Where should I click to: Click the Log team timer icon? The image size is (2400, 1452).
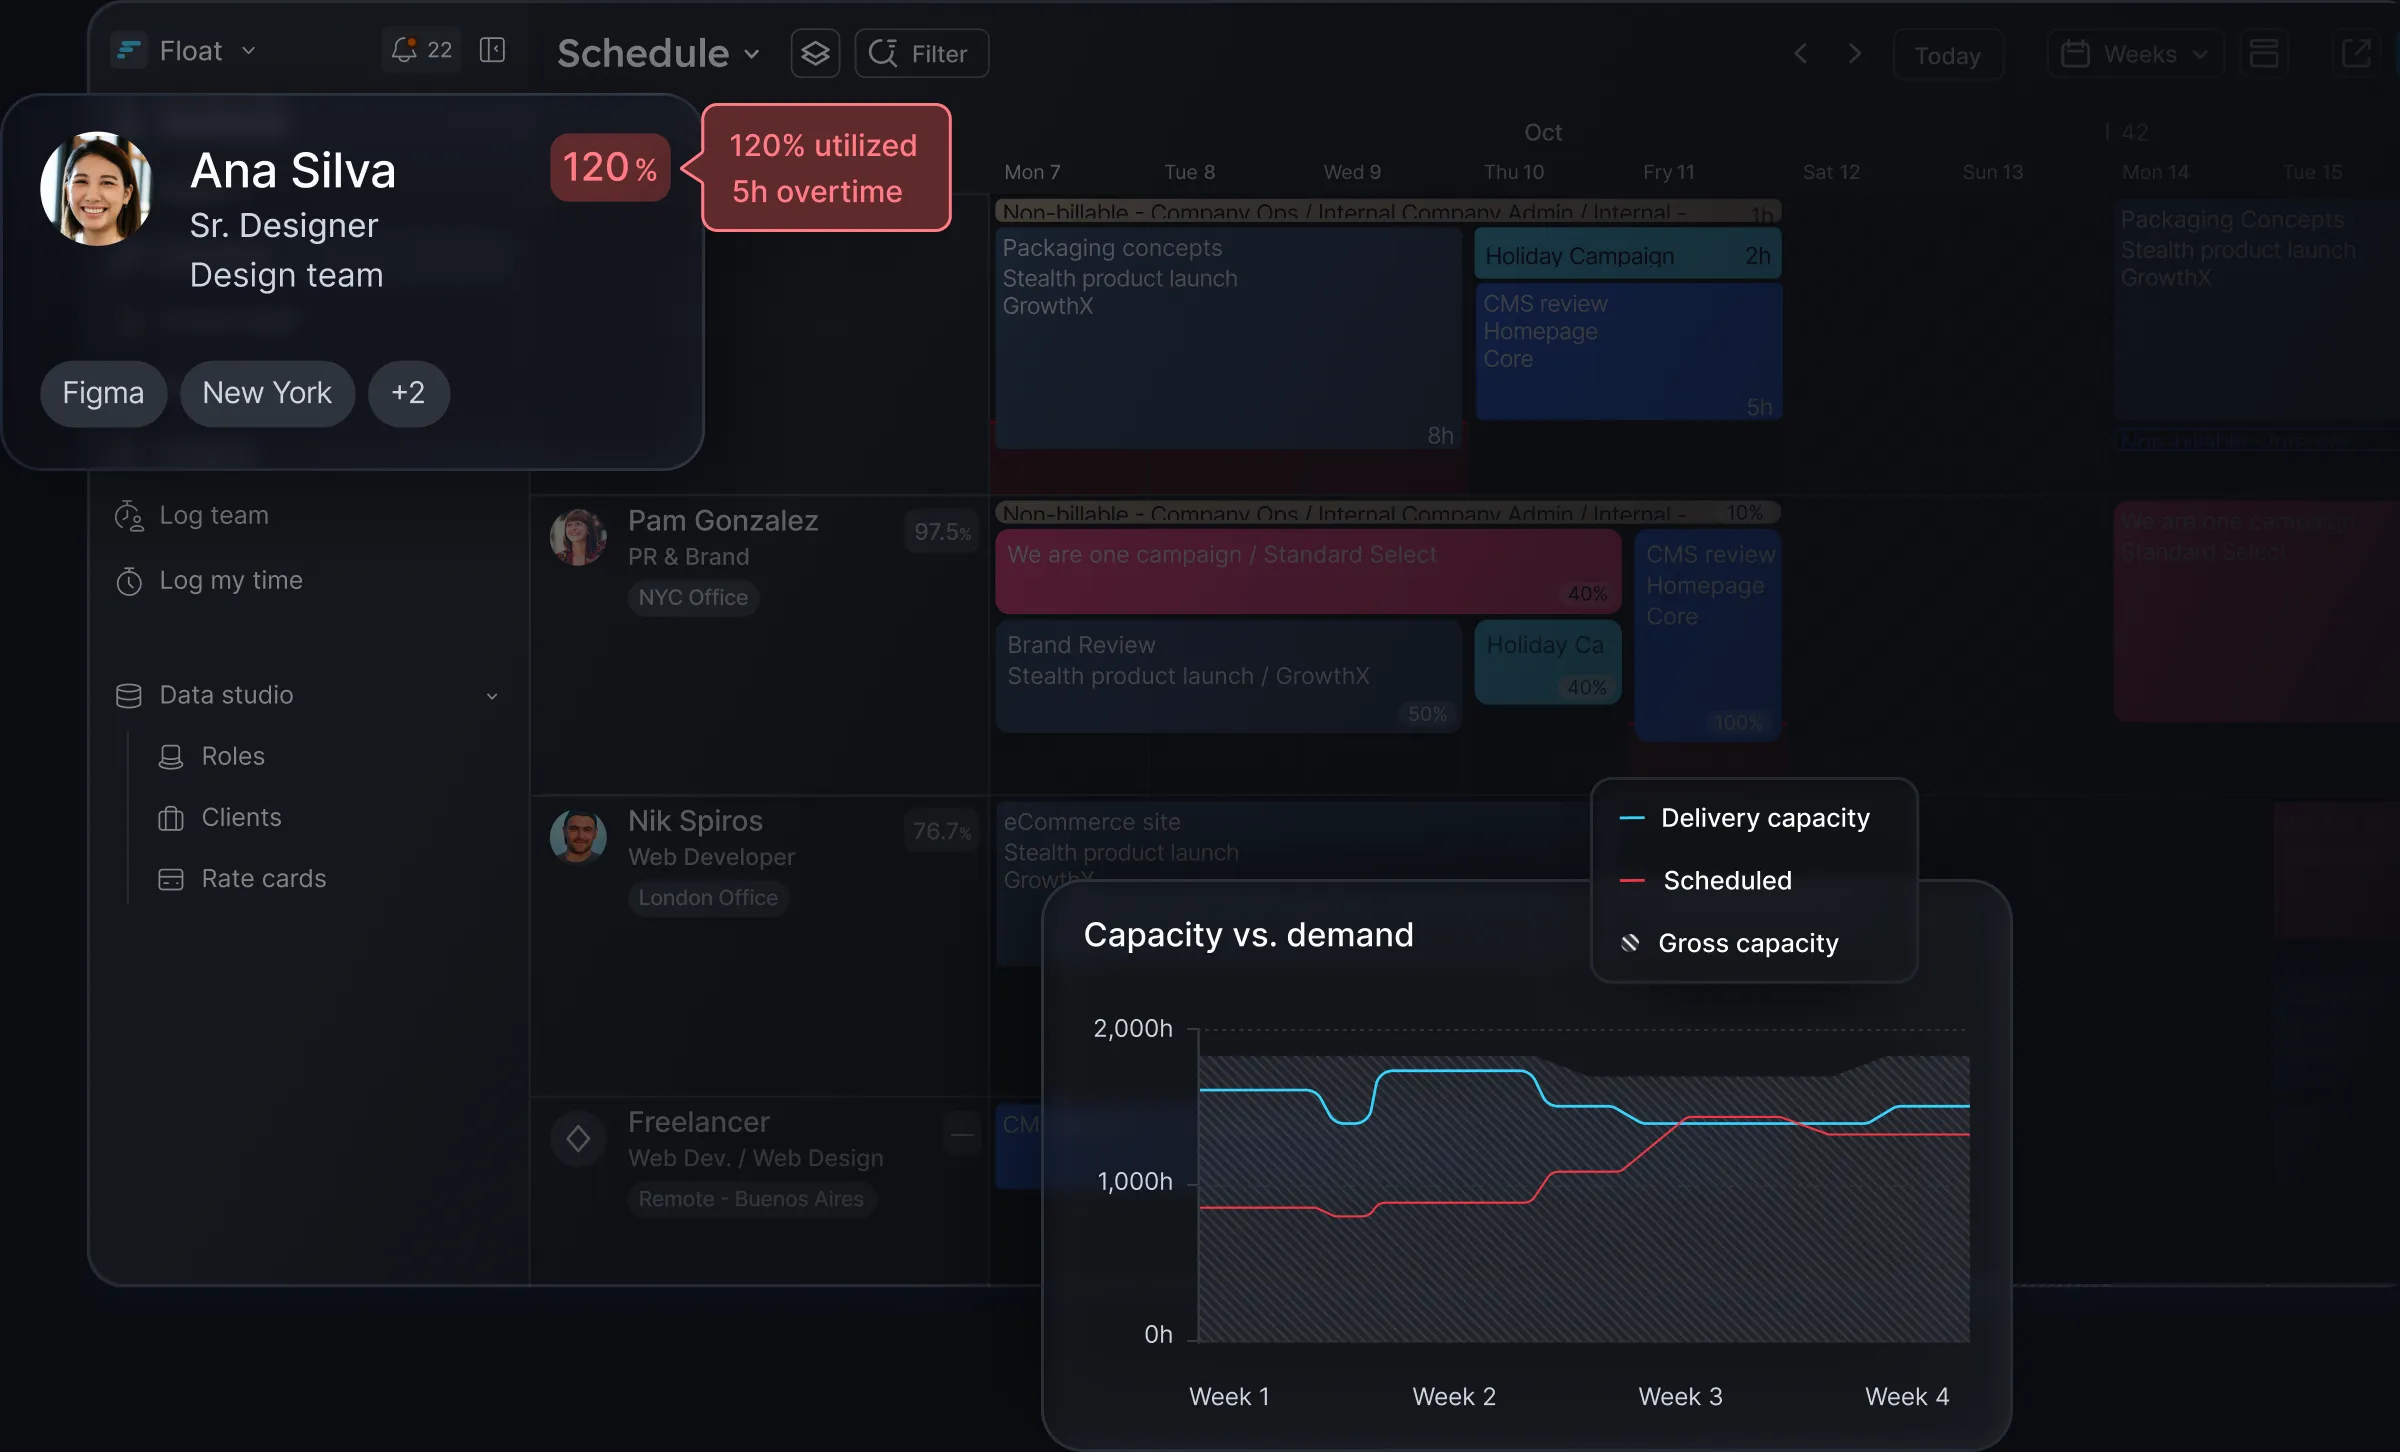129,516
